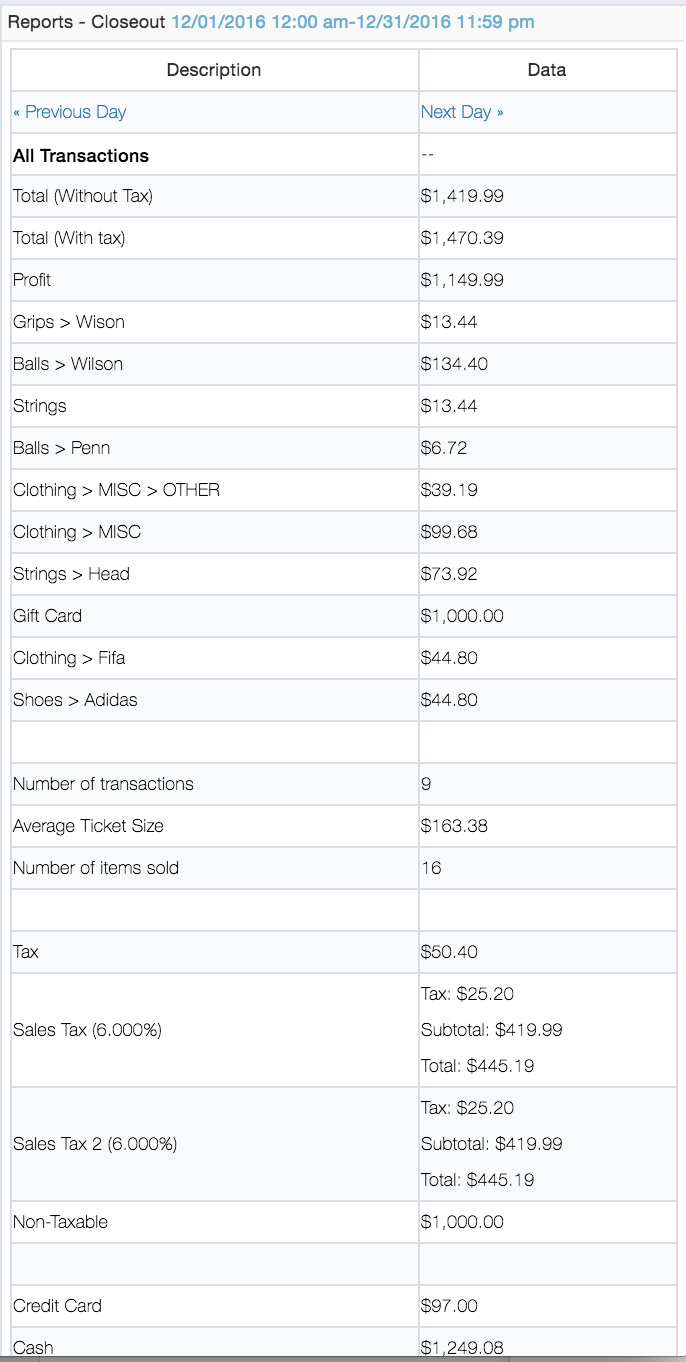Click the All Transactions row label

(x=81, y=156)
